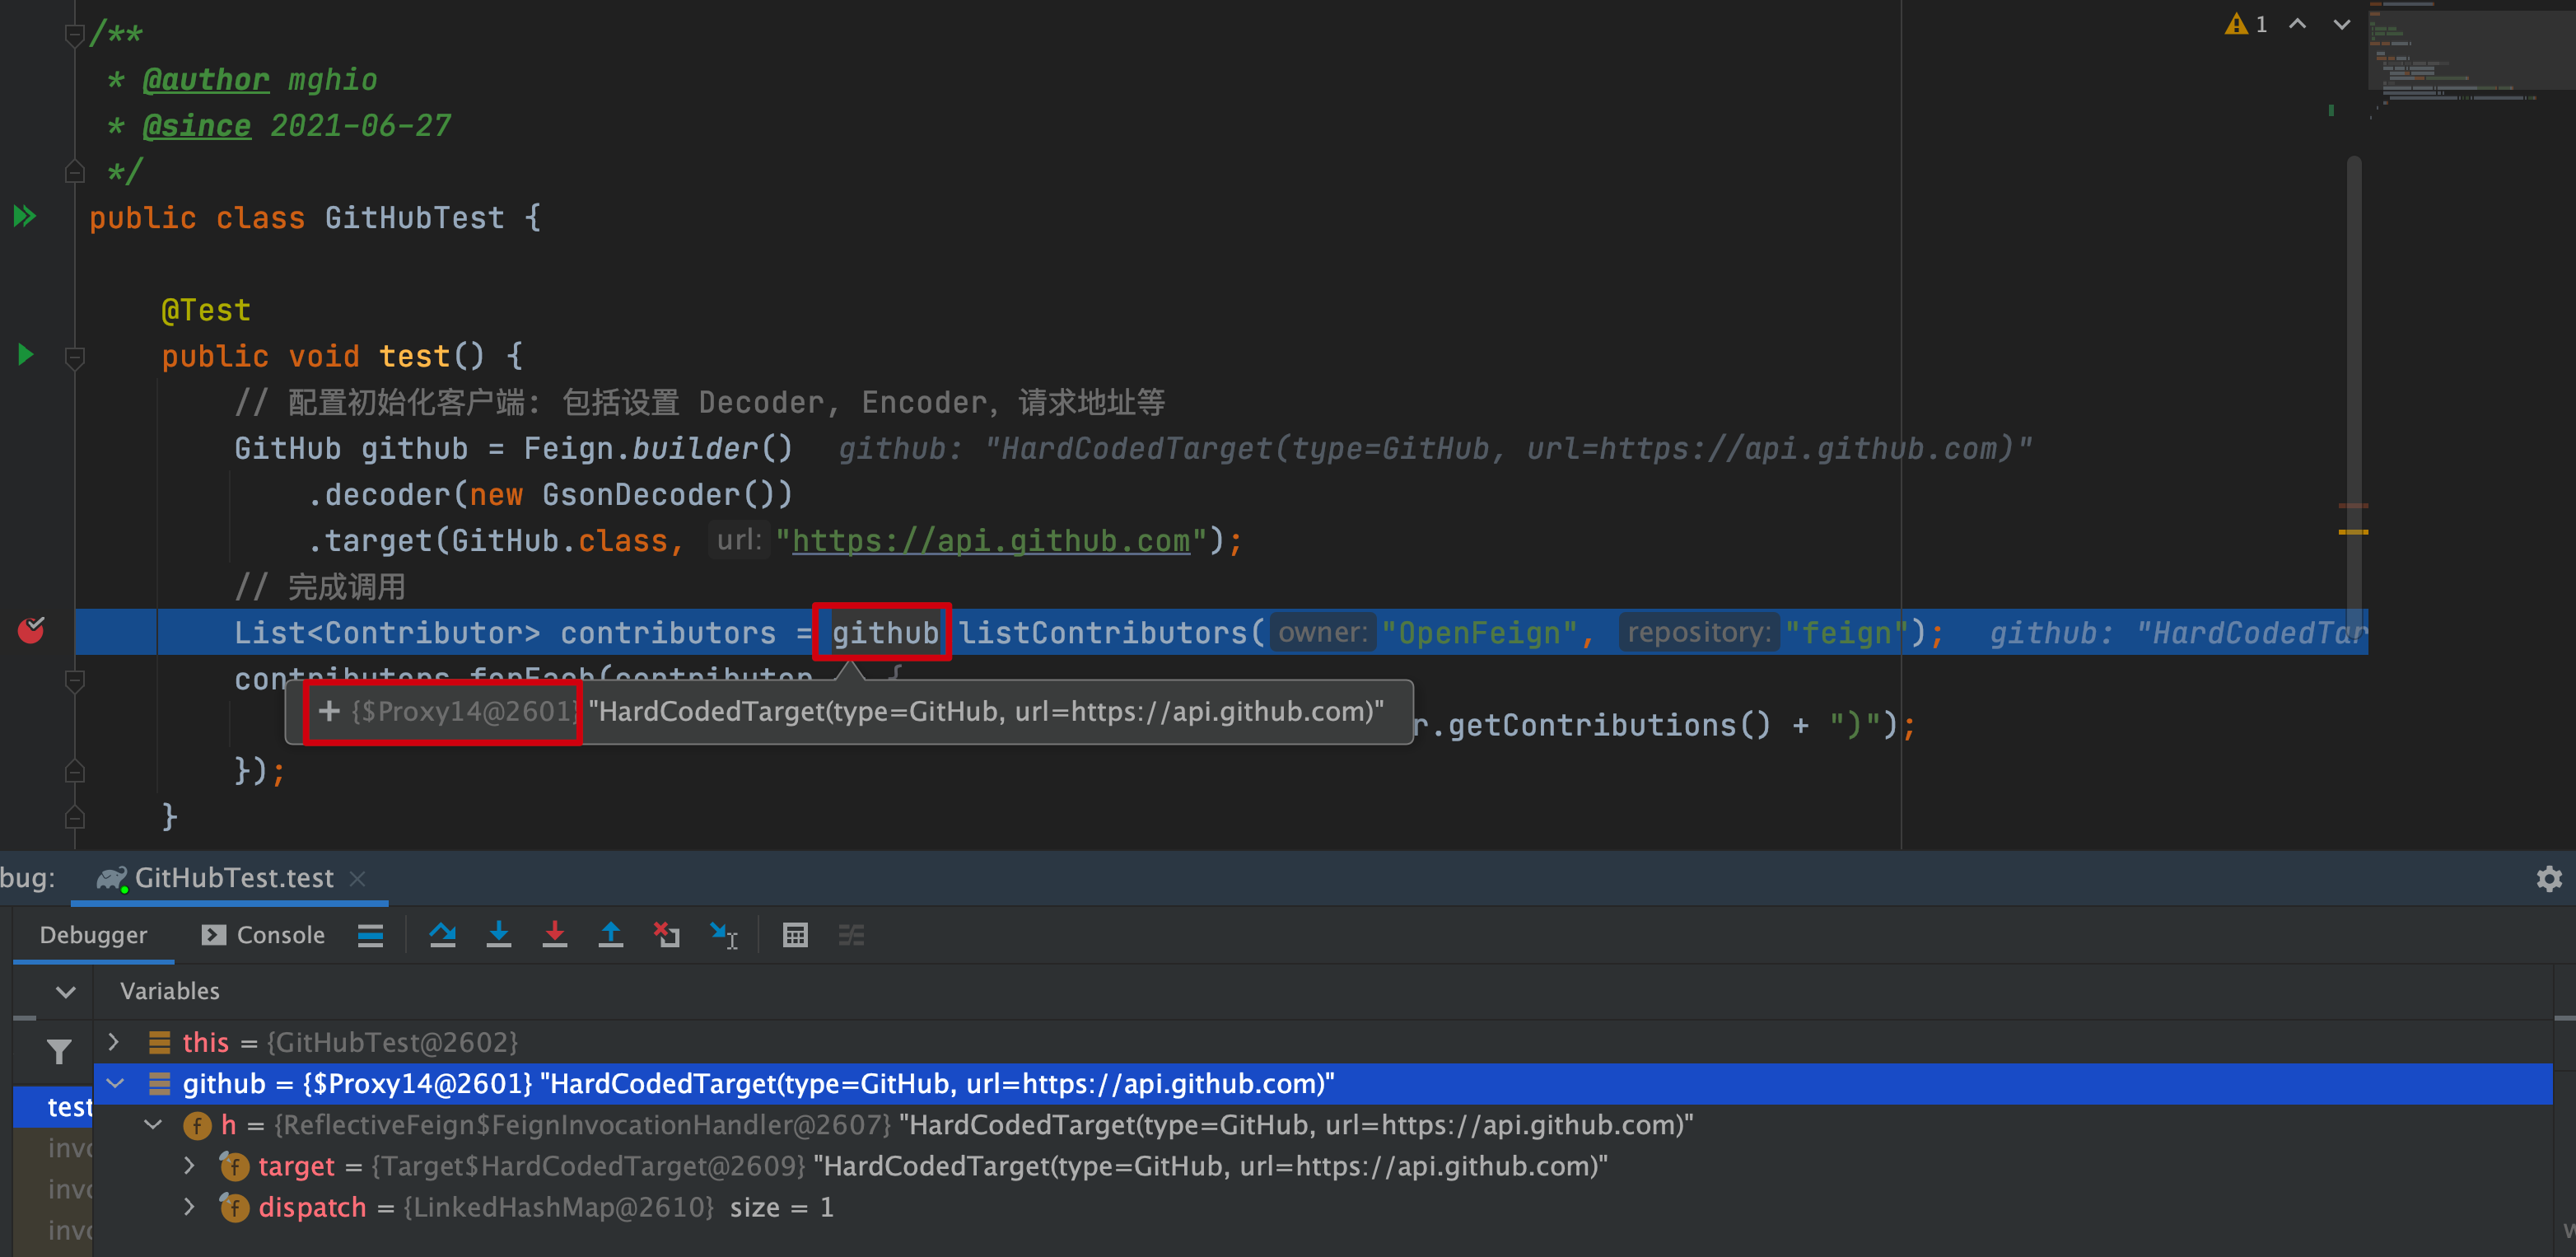Click the Step Out debugger button

pyautogui.click(x=610, y=935)
